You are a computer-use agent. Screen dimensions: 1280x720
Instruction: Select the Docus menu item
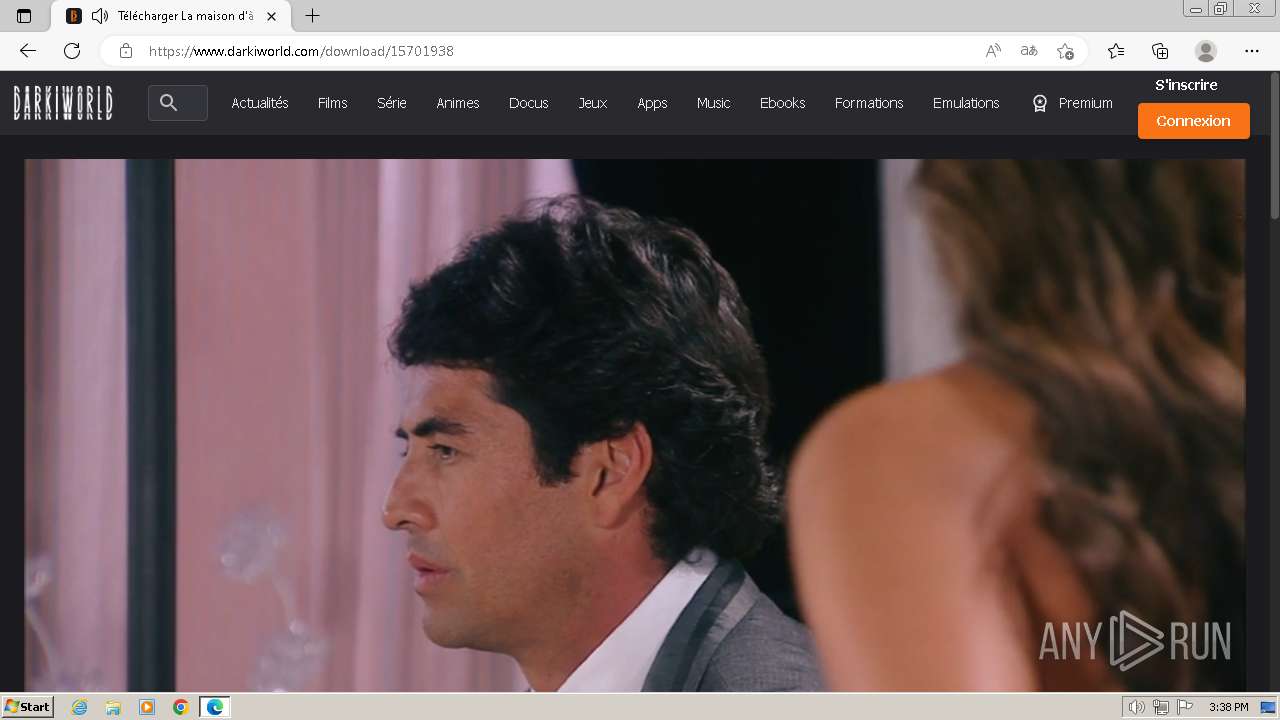[528, 103]
